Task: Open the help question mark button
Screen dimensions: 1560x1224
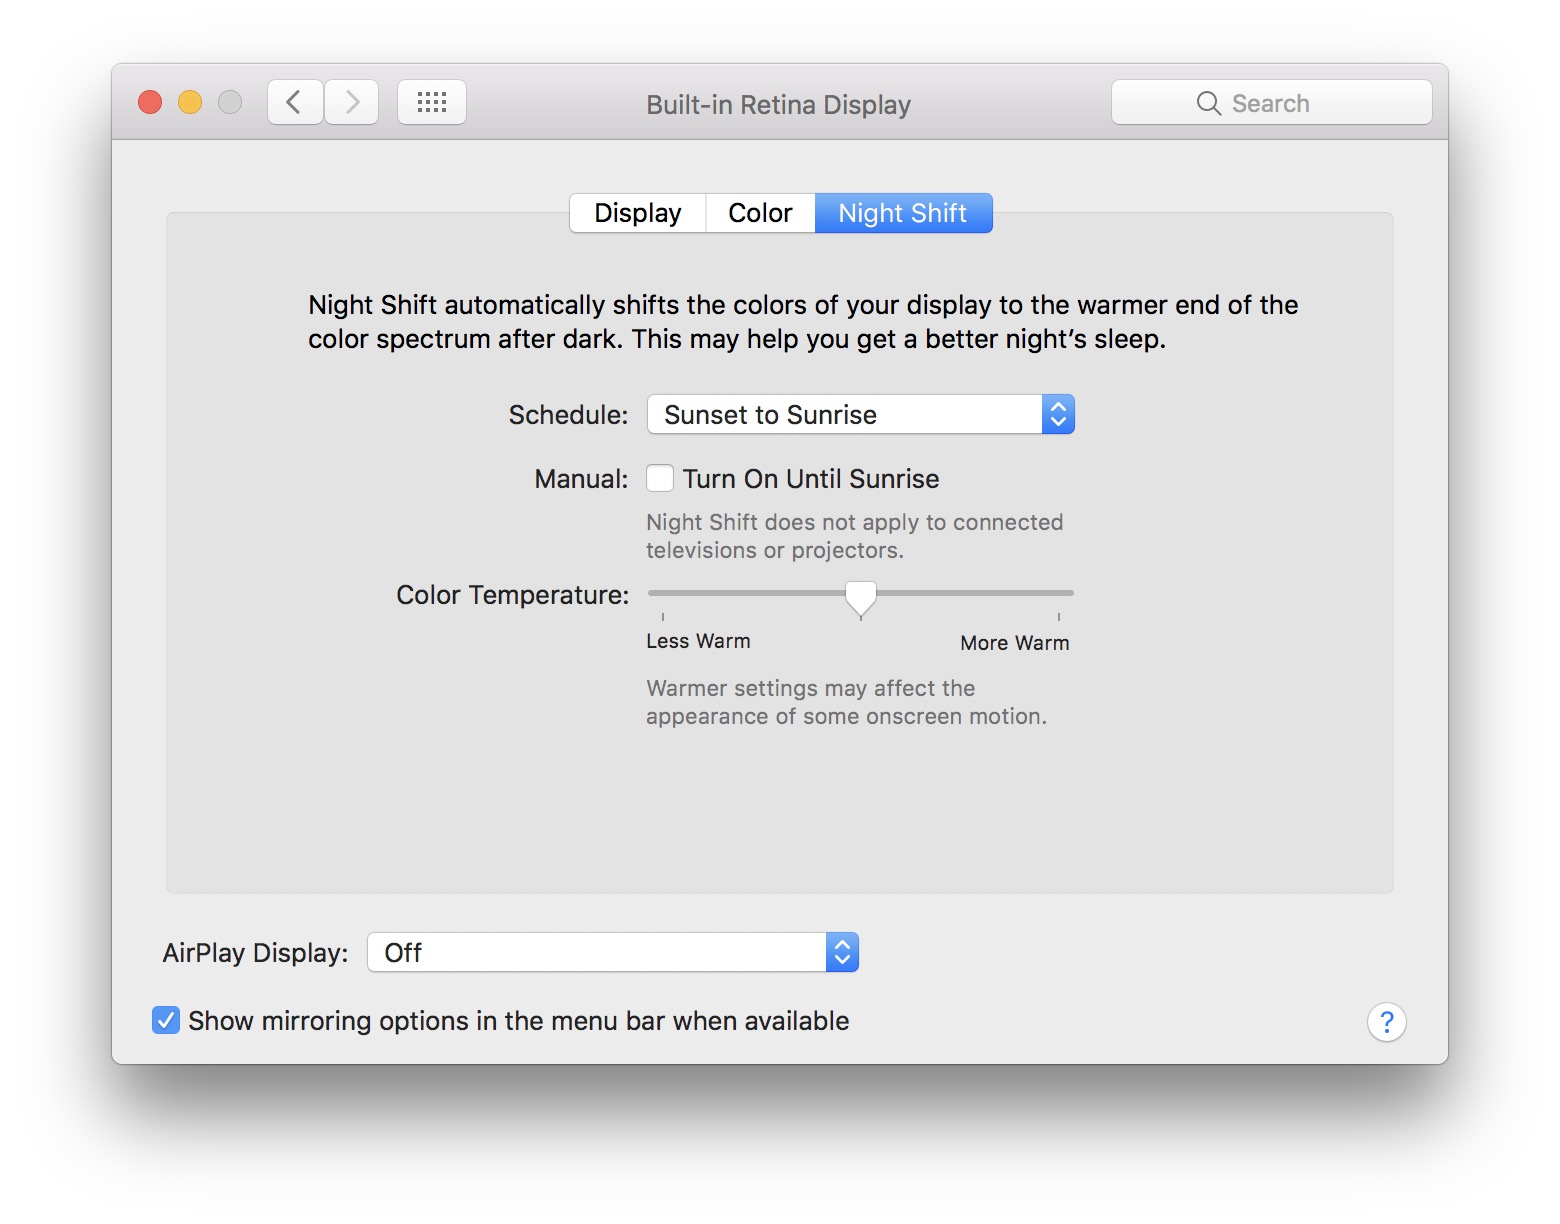Action: [x=1386, y=1021]
